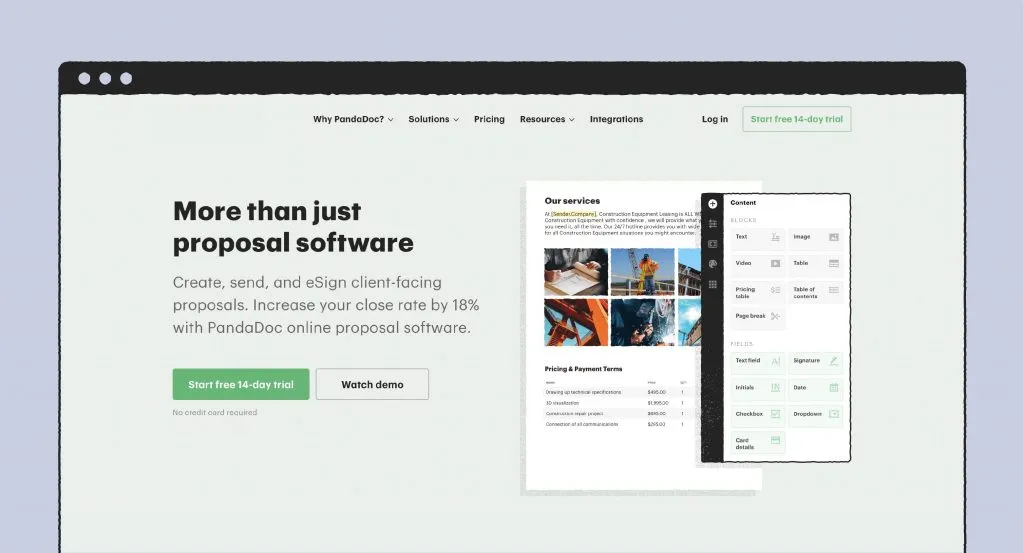Pick the Date field

point(815,388)
